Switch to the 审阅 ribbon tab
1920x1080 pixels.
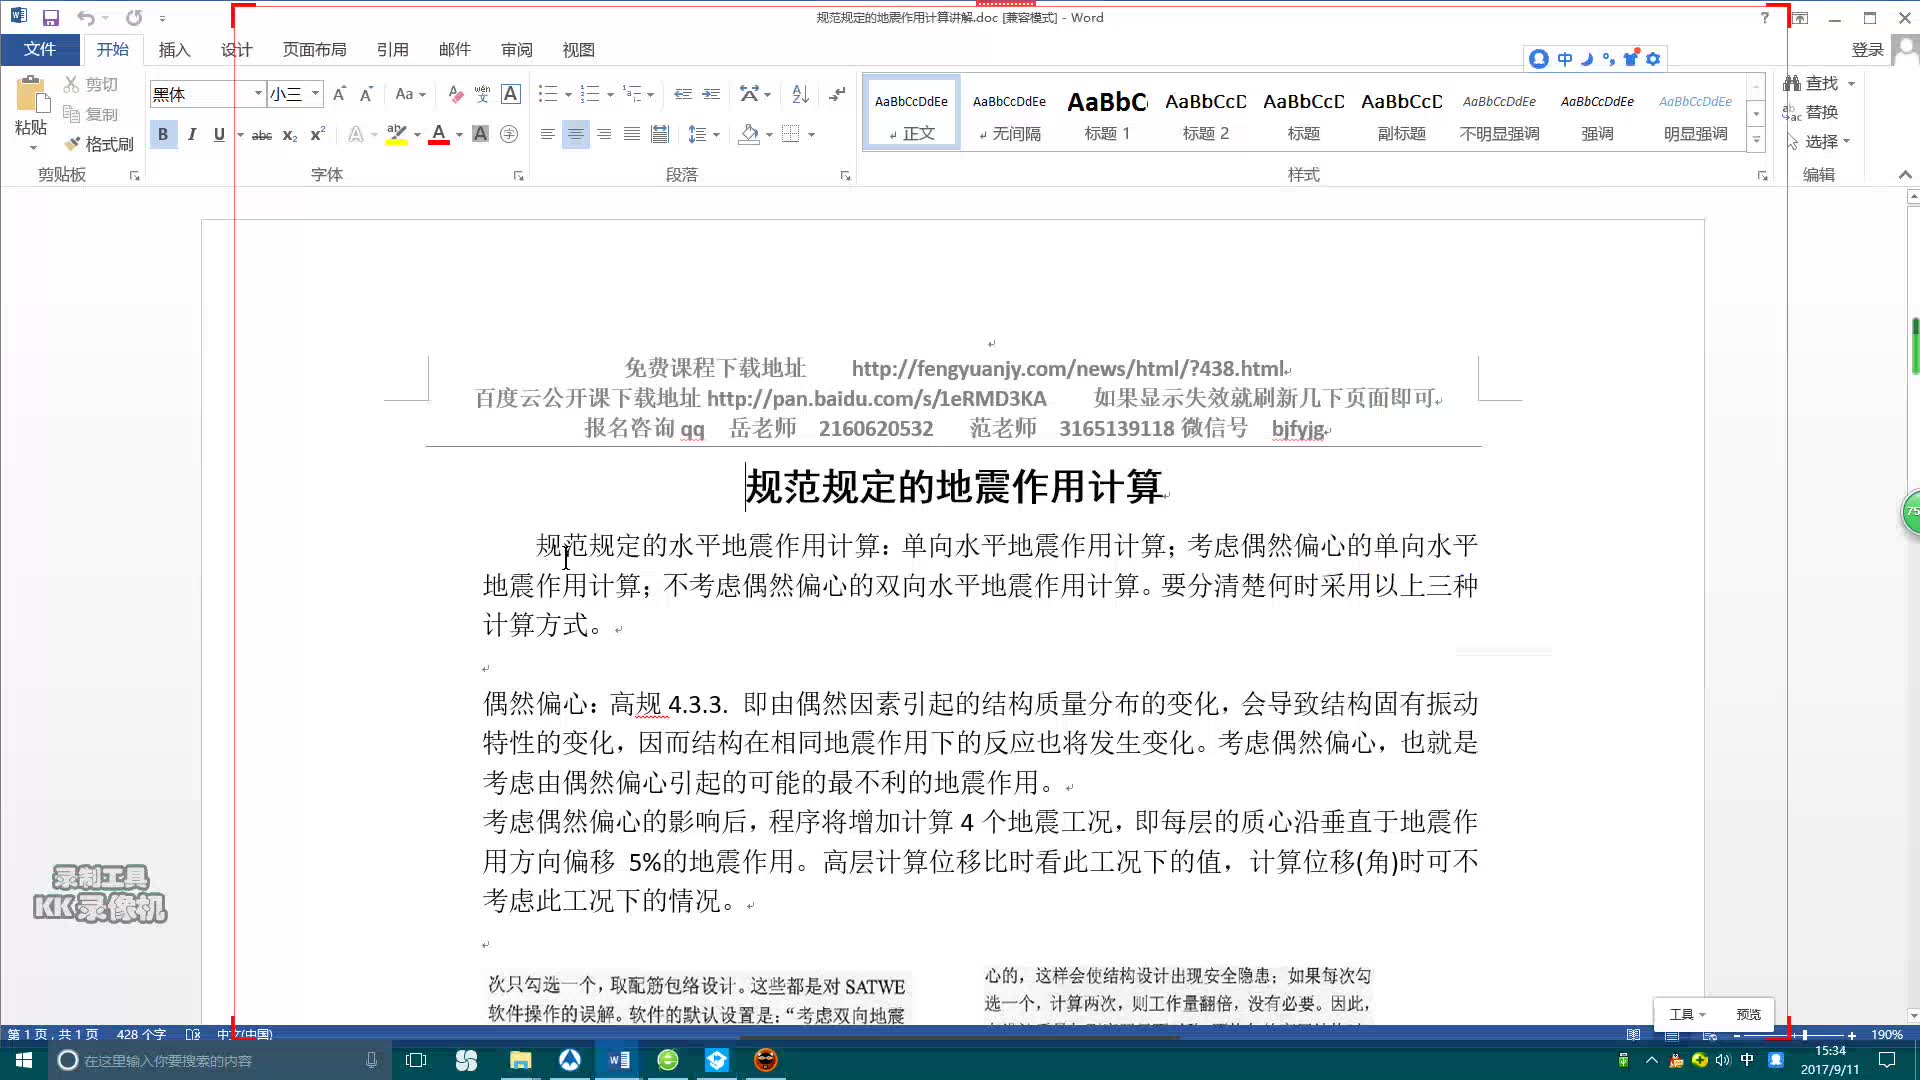pyautogui.click(x=516, y=49)
